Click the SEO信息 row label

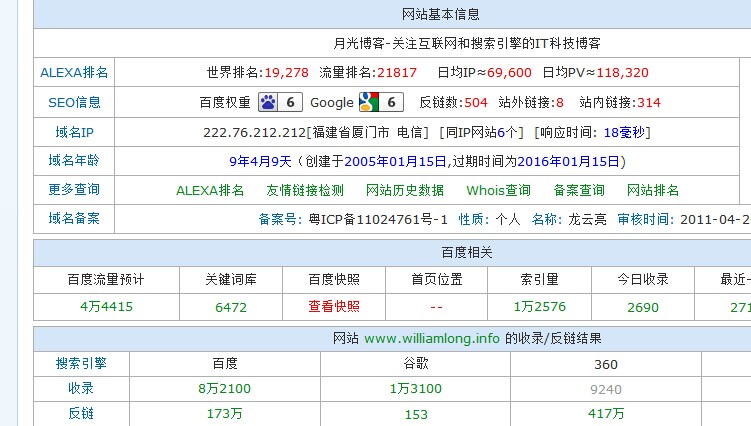click(74, 102)
